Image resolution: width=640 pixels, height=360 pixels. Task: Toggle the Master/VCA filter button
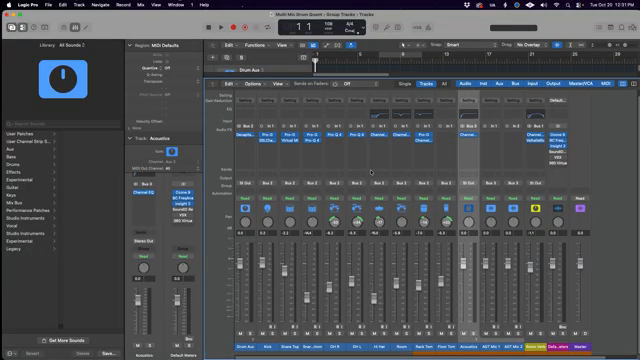581,84
